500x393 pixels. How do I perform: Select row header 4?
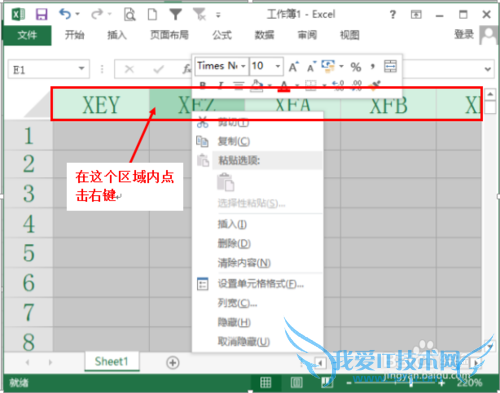(x=29, y=223)
